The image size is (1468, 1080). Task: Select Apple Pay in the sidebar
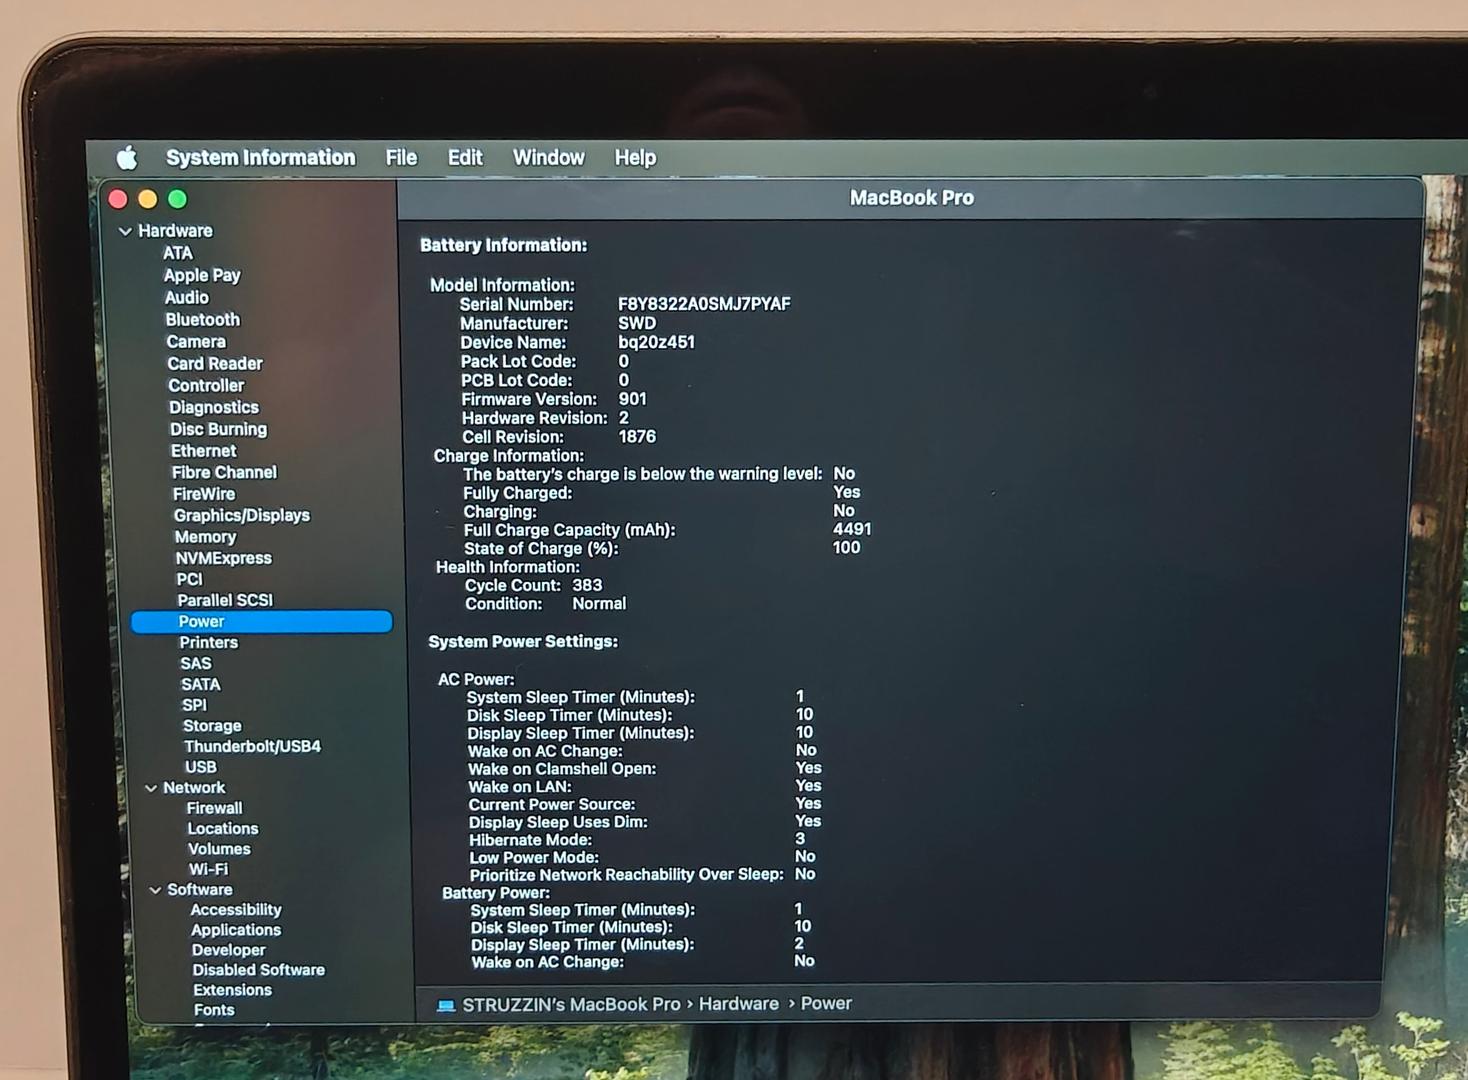tap(202, 275)
